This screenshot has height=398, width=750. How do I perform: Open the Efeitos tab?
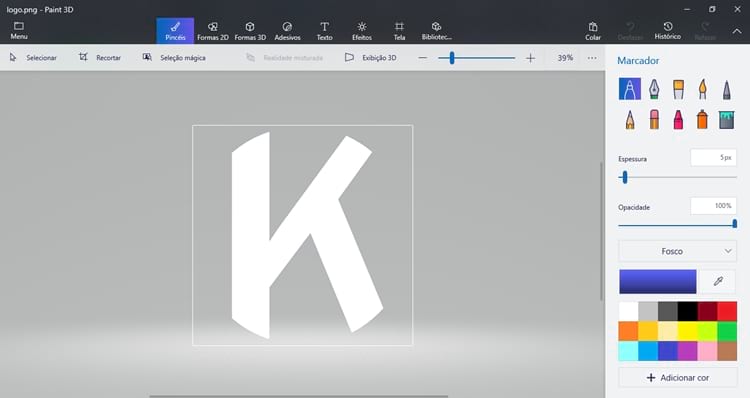(x=362, y=31)
